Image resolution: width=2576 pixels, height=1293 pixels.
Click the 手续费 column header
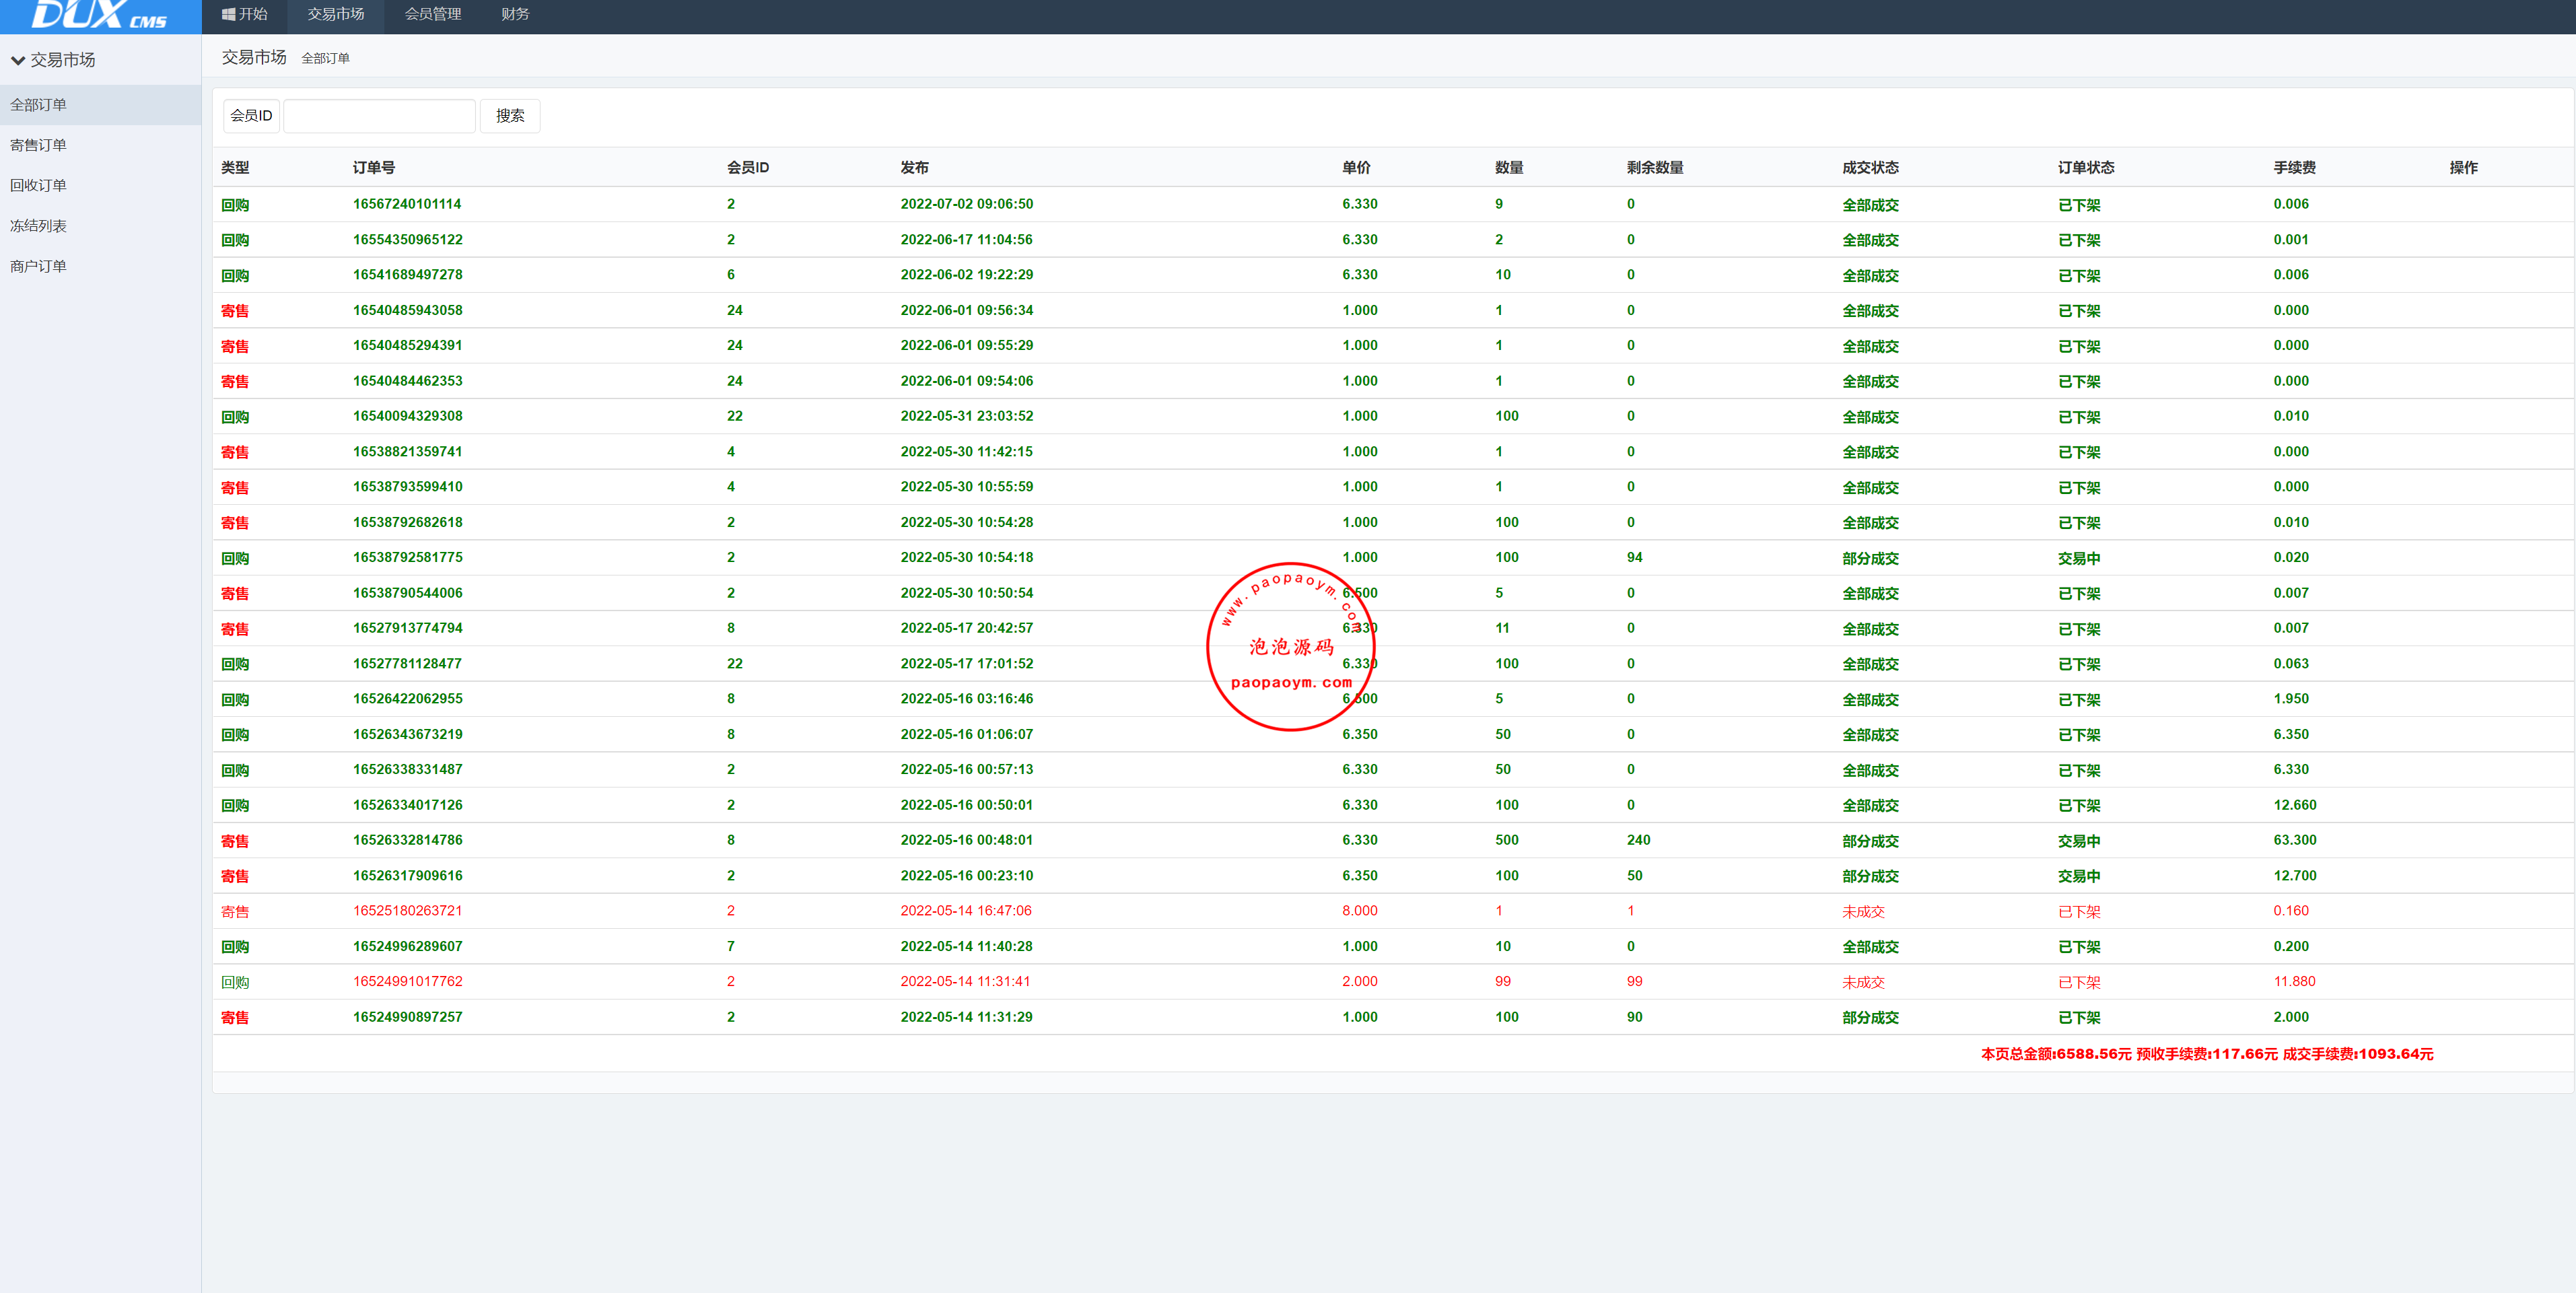click(x=2294, y=168)
